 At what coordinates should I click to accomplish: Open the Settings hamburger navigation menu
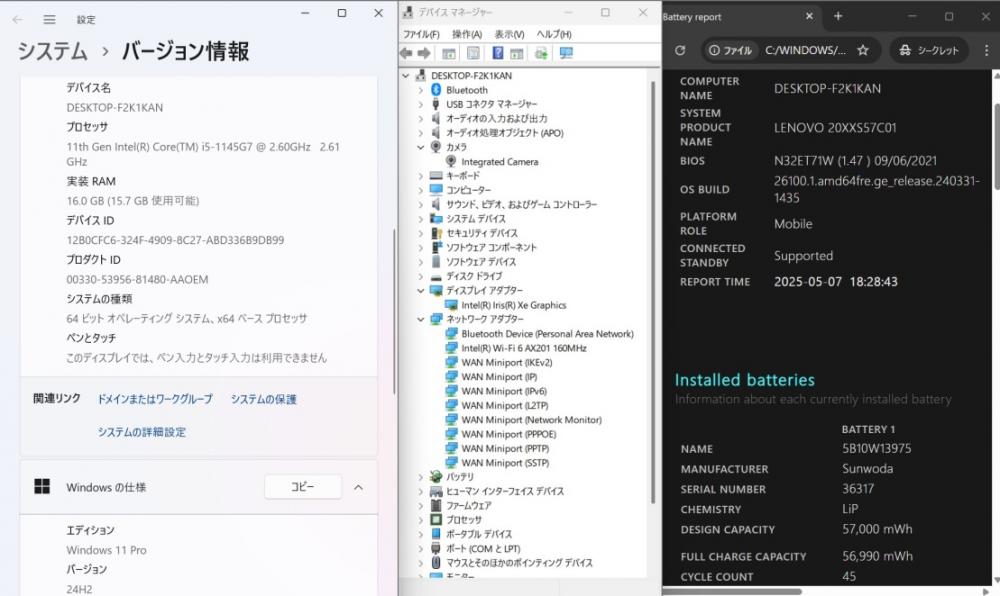49,20
